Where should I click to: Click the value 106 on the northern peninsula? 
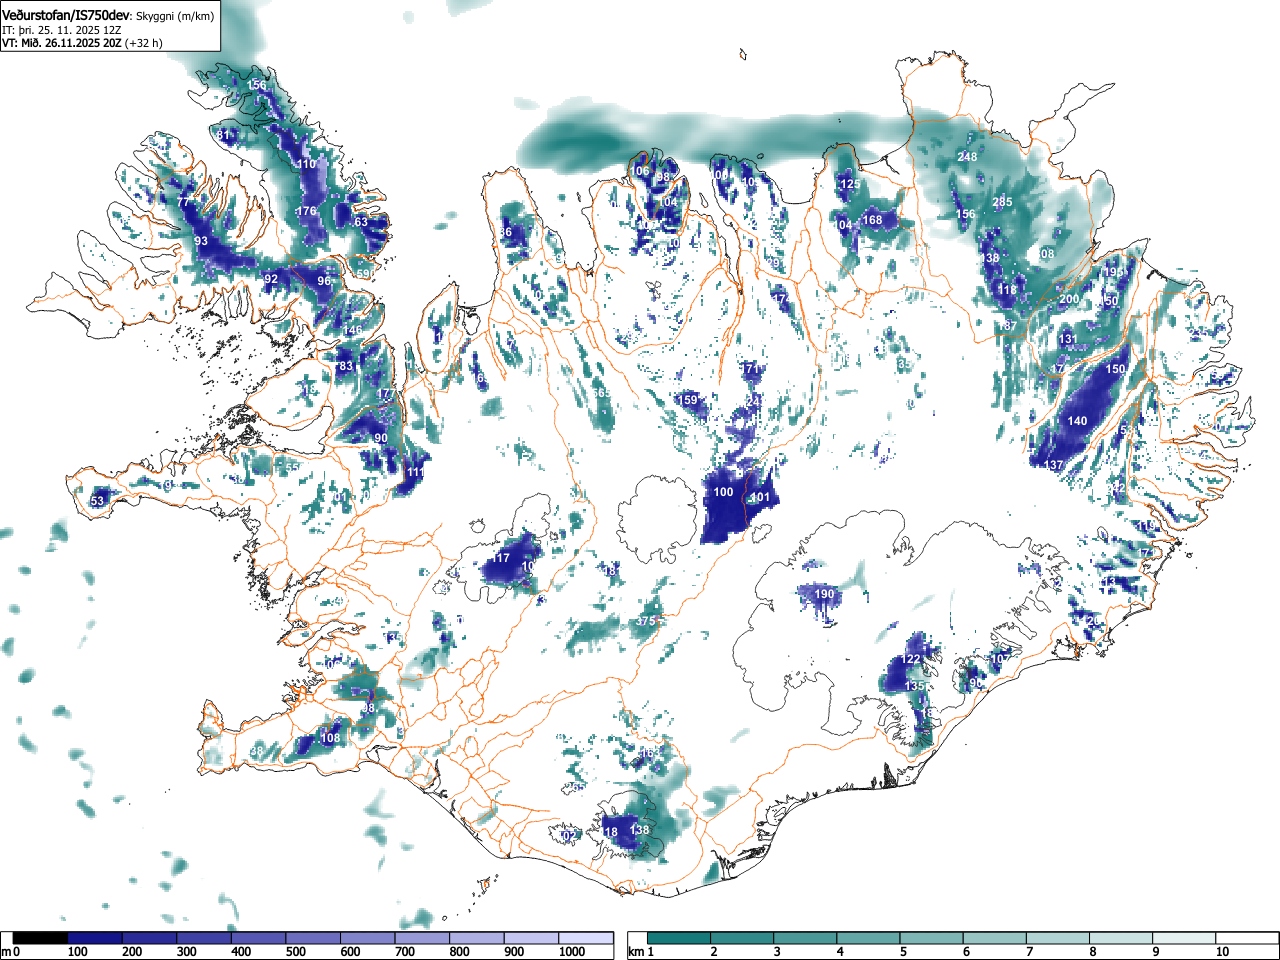[x=640, y=171]
